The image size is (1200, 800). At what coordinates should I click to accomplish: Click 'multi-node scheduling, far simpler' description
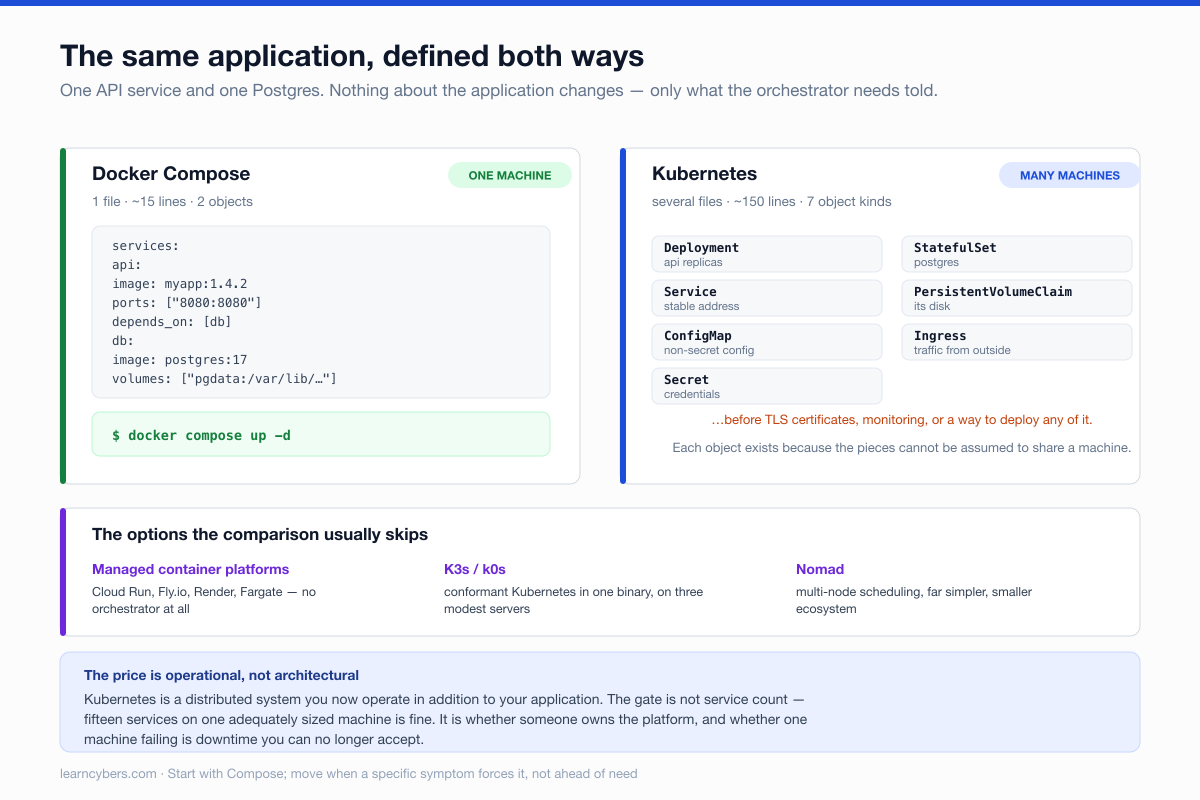coord(914,600)
